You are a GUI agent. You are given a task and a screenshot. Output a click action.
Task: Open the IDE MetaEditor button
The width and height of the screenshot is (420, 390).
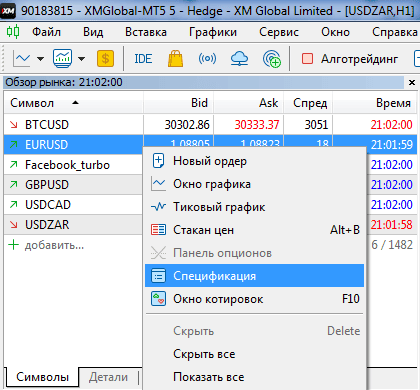[143, 59]
